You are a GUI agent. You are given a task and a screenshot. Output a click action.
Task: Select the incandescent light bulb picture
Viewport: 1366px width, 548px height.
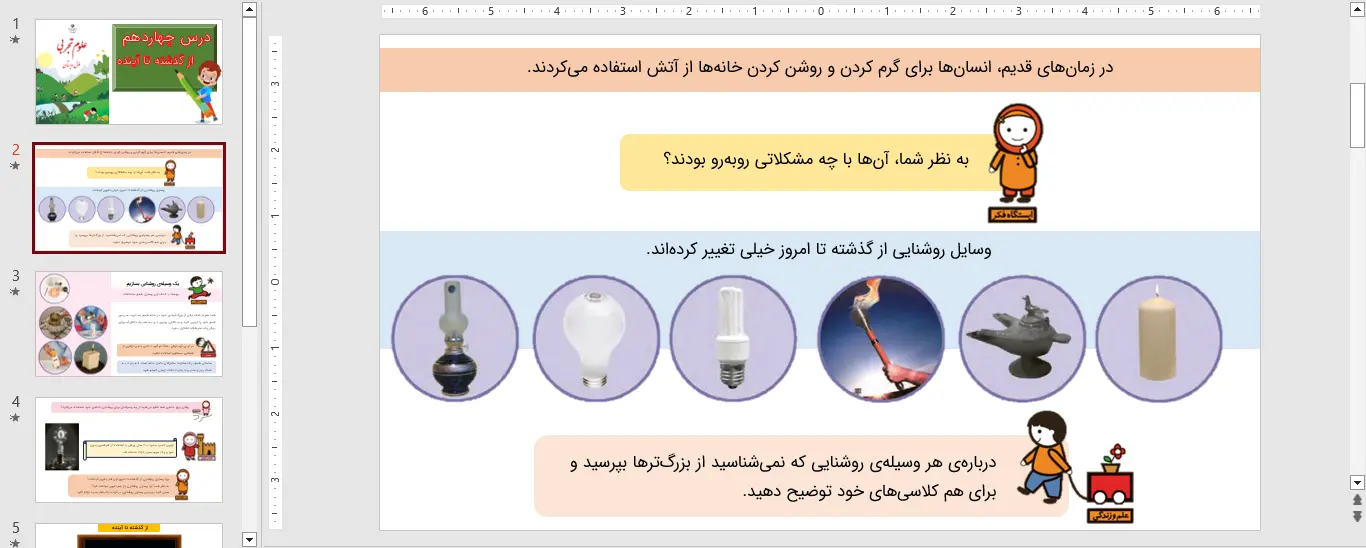596,337
